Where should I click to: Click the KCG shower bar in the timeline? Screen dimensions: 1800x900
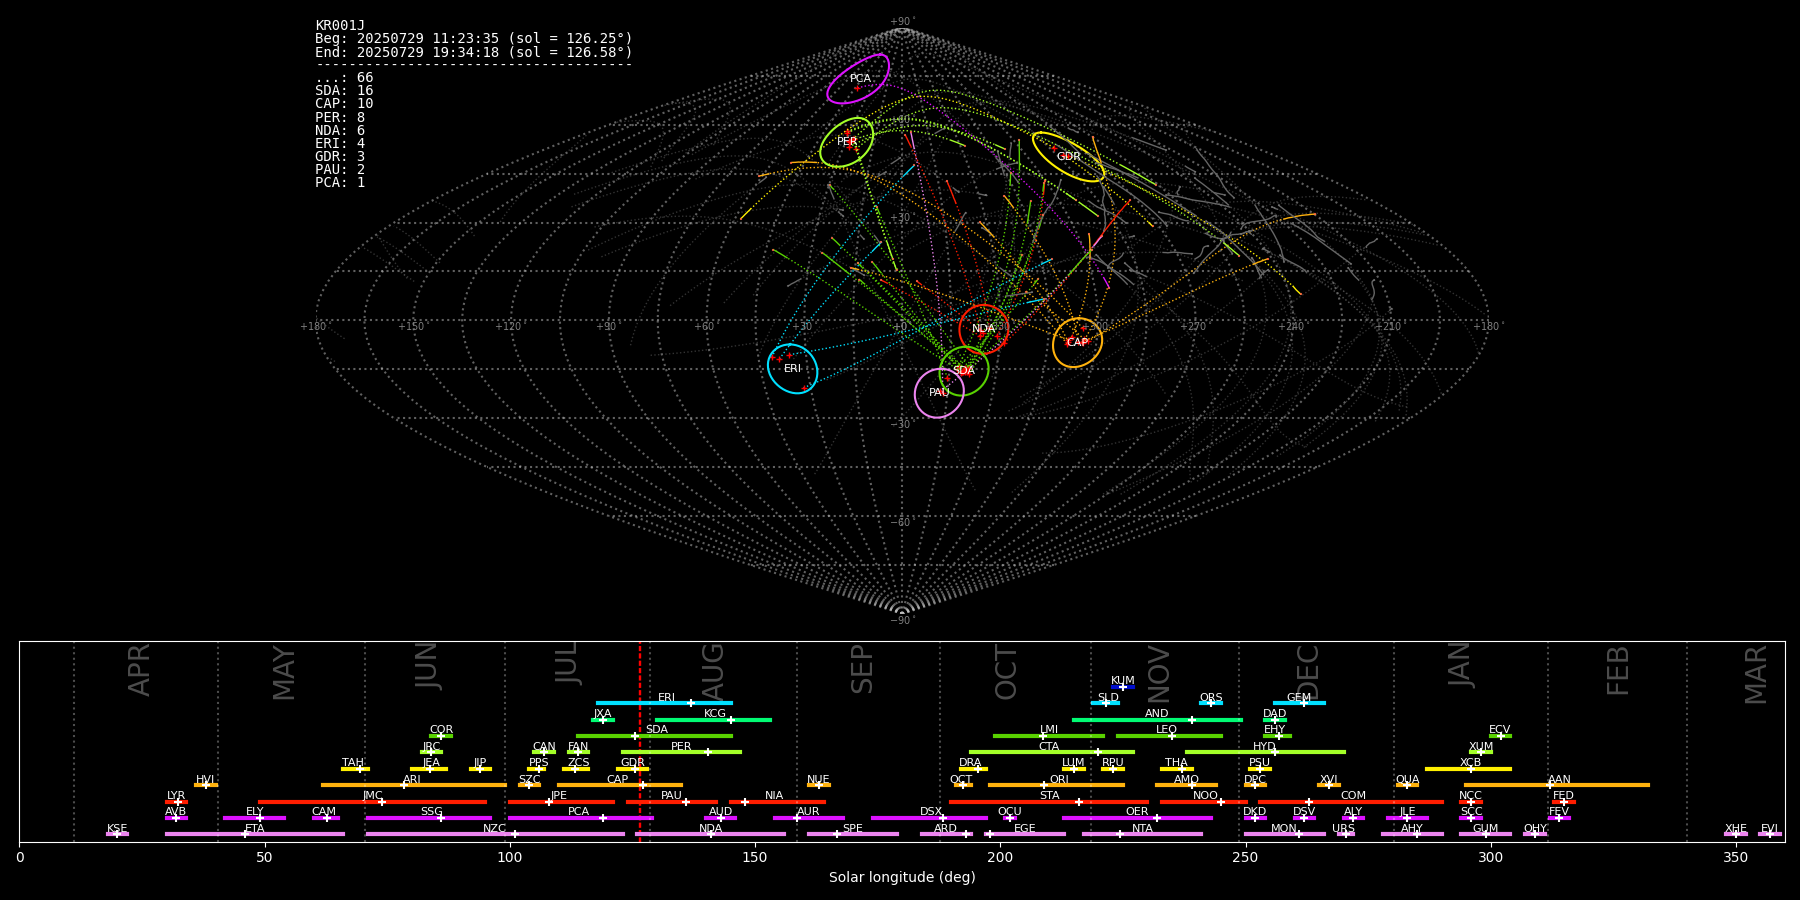(713, 719)
